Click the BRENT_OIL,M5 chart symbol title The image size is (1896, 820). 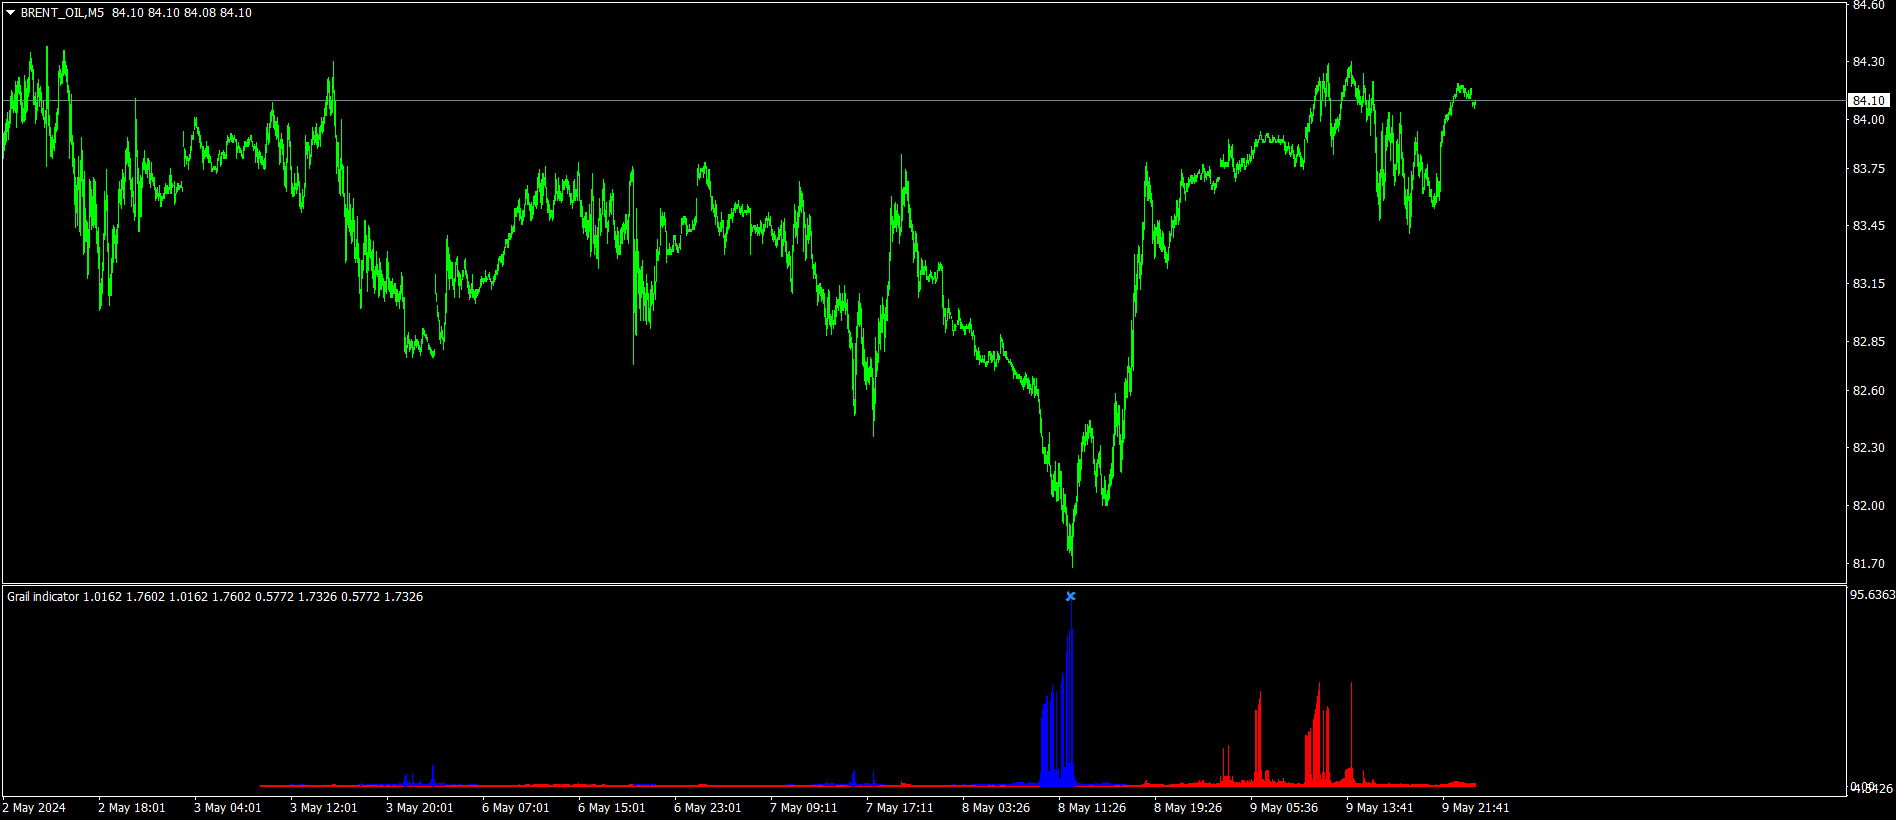coord(62,13)
